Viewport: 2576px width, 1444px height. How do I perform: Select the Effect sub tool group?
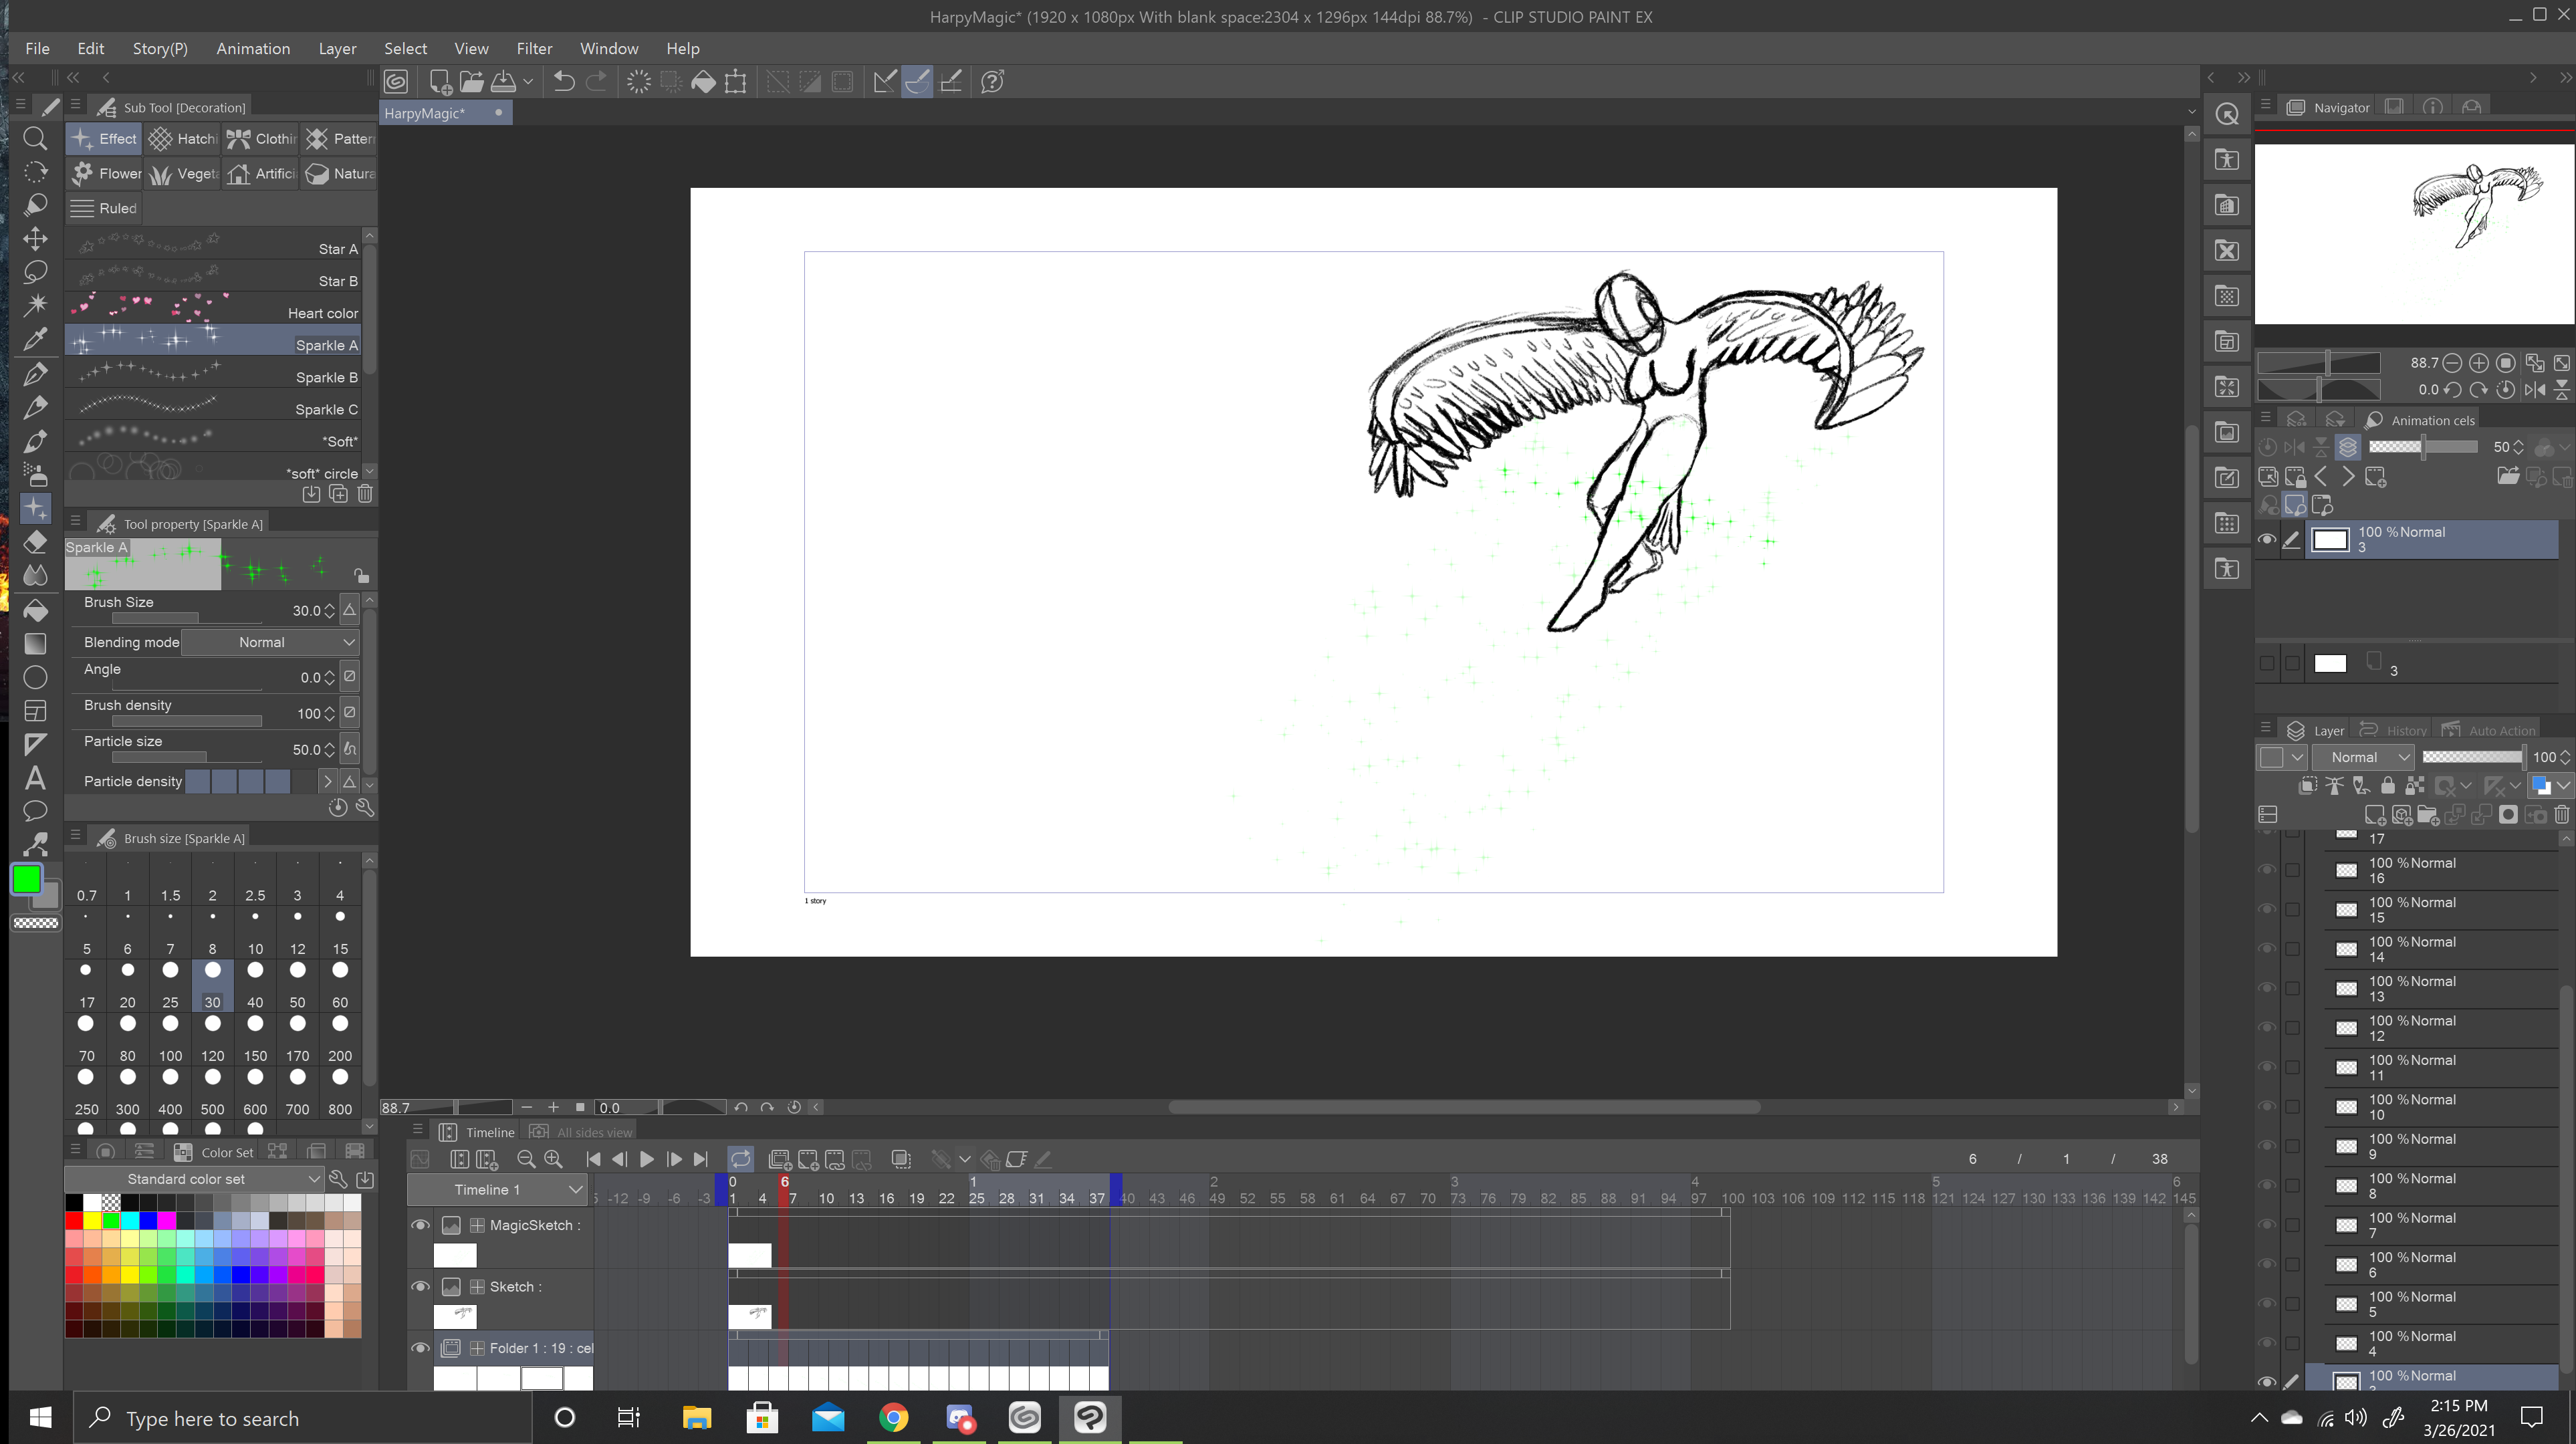(103, 139)
